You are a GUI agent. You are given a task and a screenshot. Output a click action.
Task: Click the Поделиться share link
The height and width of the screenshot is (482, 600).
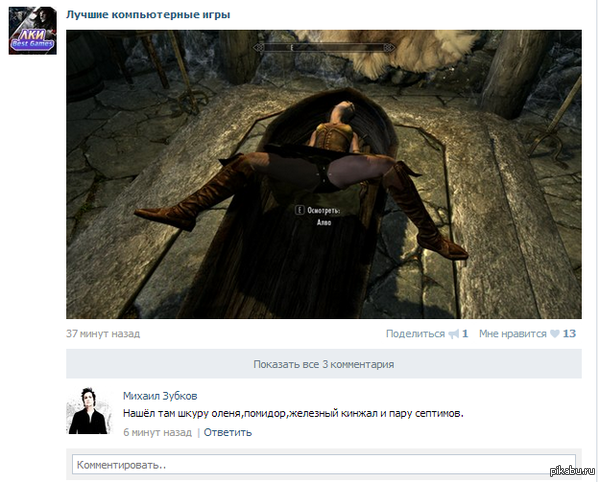tap(415, 334)
